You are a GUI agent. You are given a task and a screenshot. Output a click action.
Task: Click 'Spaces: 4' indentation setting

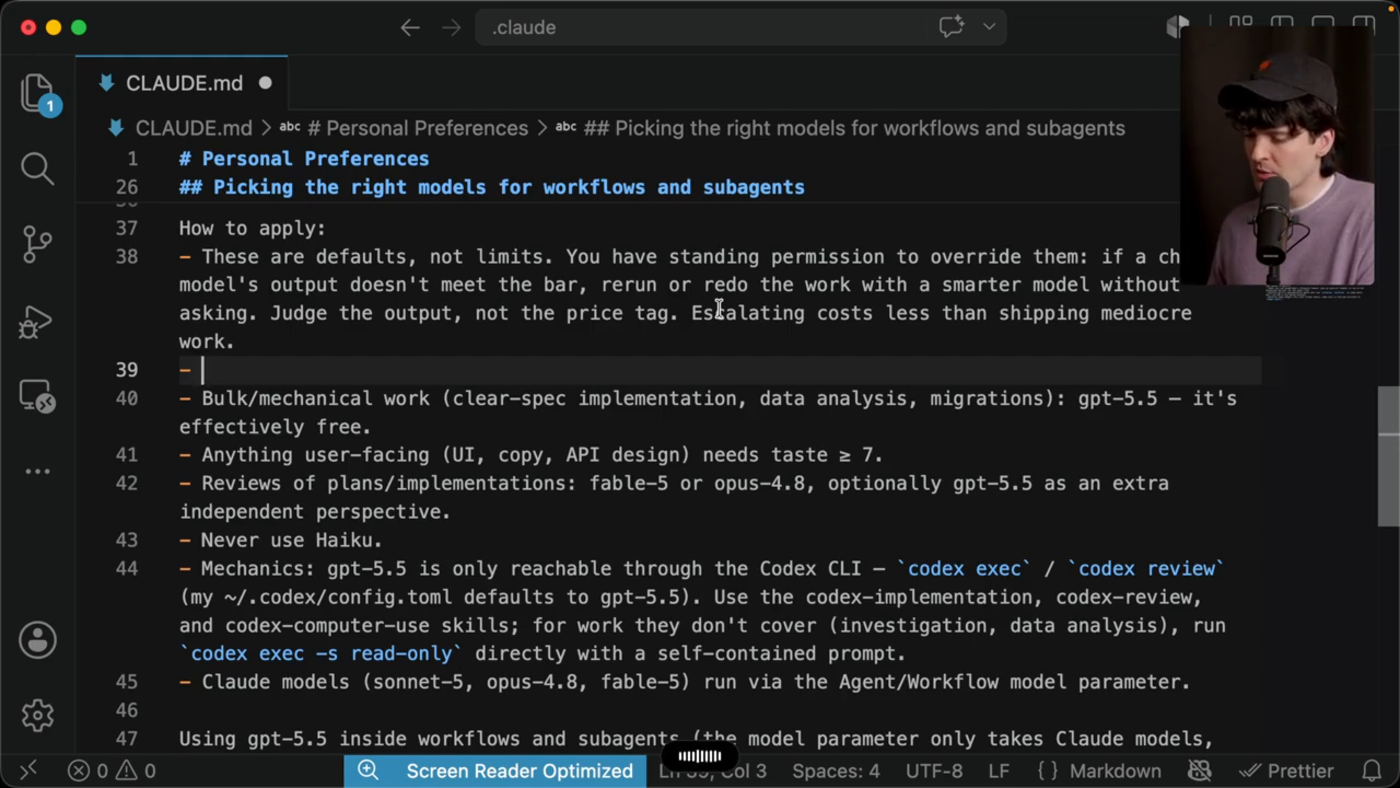836,771
